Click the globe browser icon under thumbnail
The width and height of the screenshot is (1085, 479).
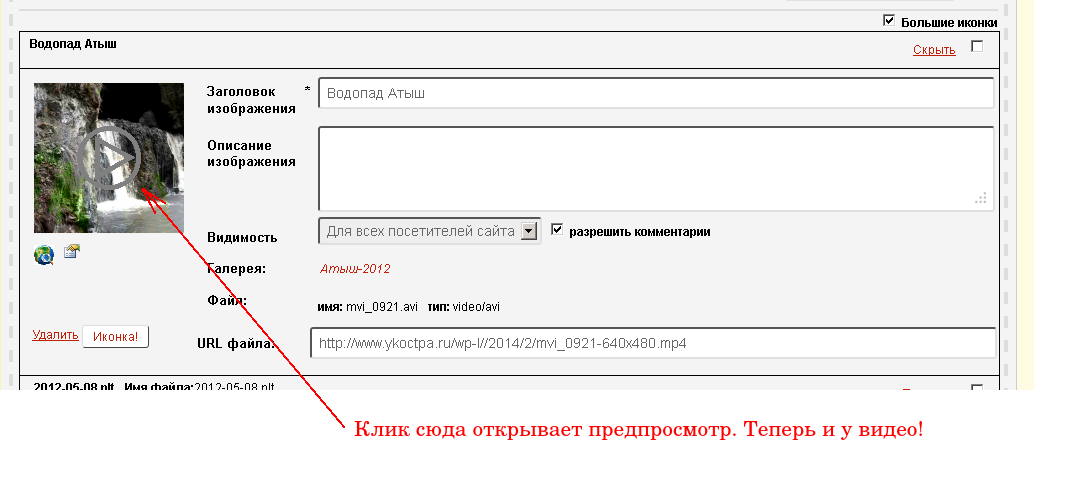pos(44,255)
